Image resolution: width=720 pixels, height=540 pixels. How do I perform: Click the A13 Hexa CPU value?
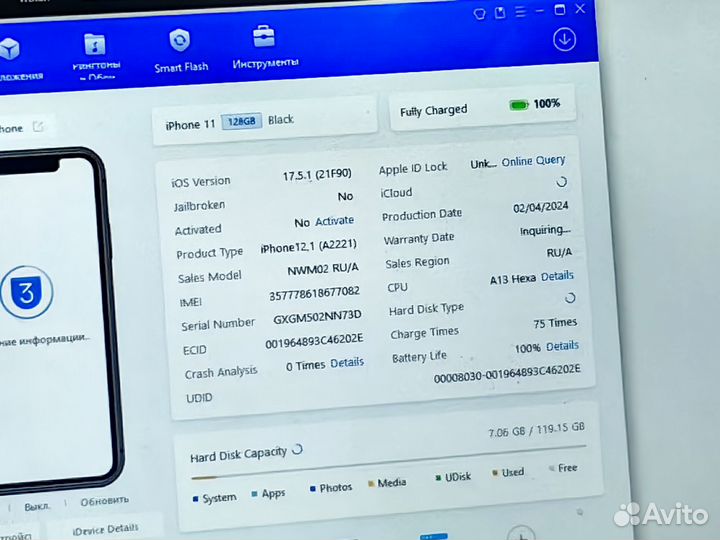(x=512, y=279)
